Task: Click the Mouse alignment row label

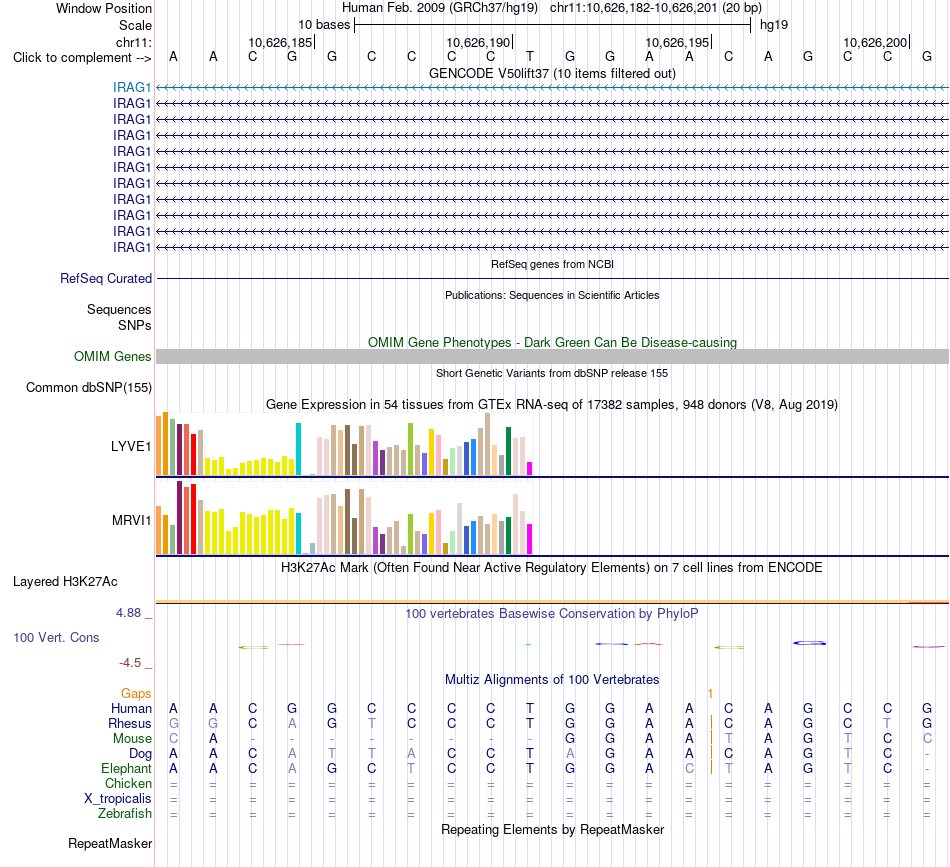Action: click(x=132, y=739)
